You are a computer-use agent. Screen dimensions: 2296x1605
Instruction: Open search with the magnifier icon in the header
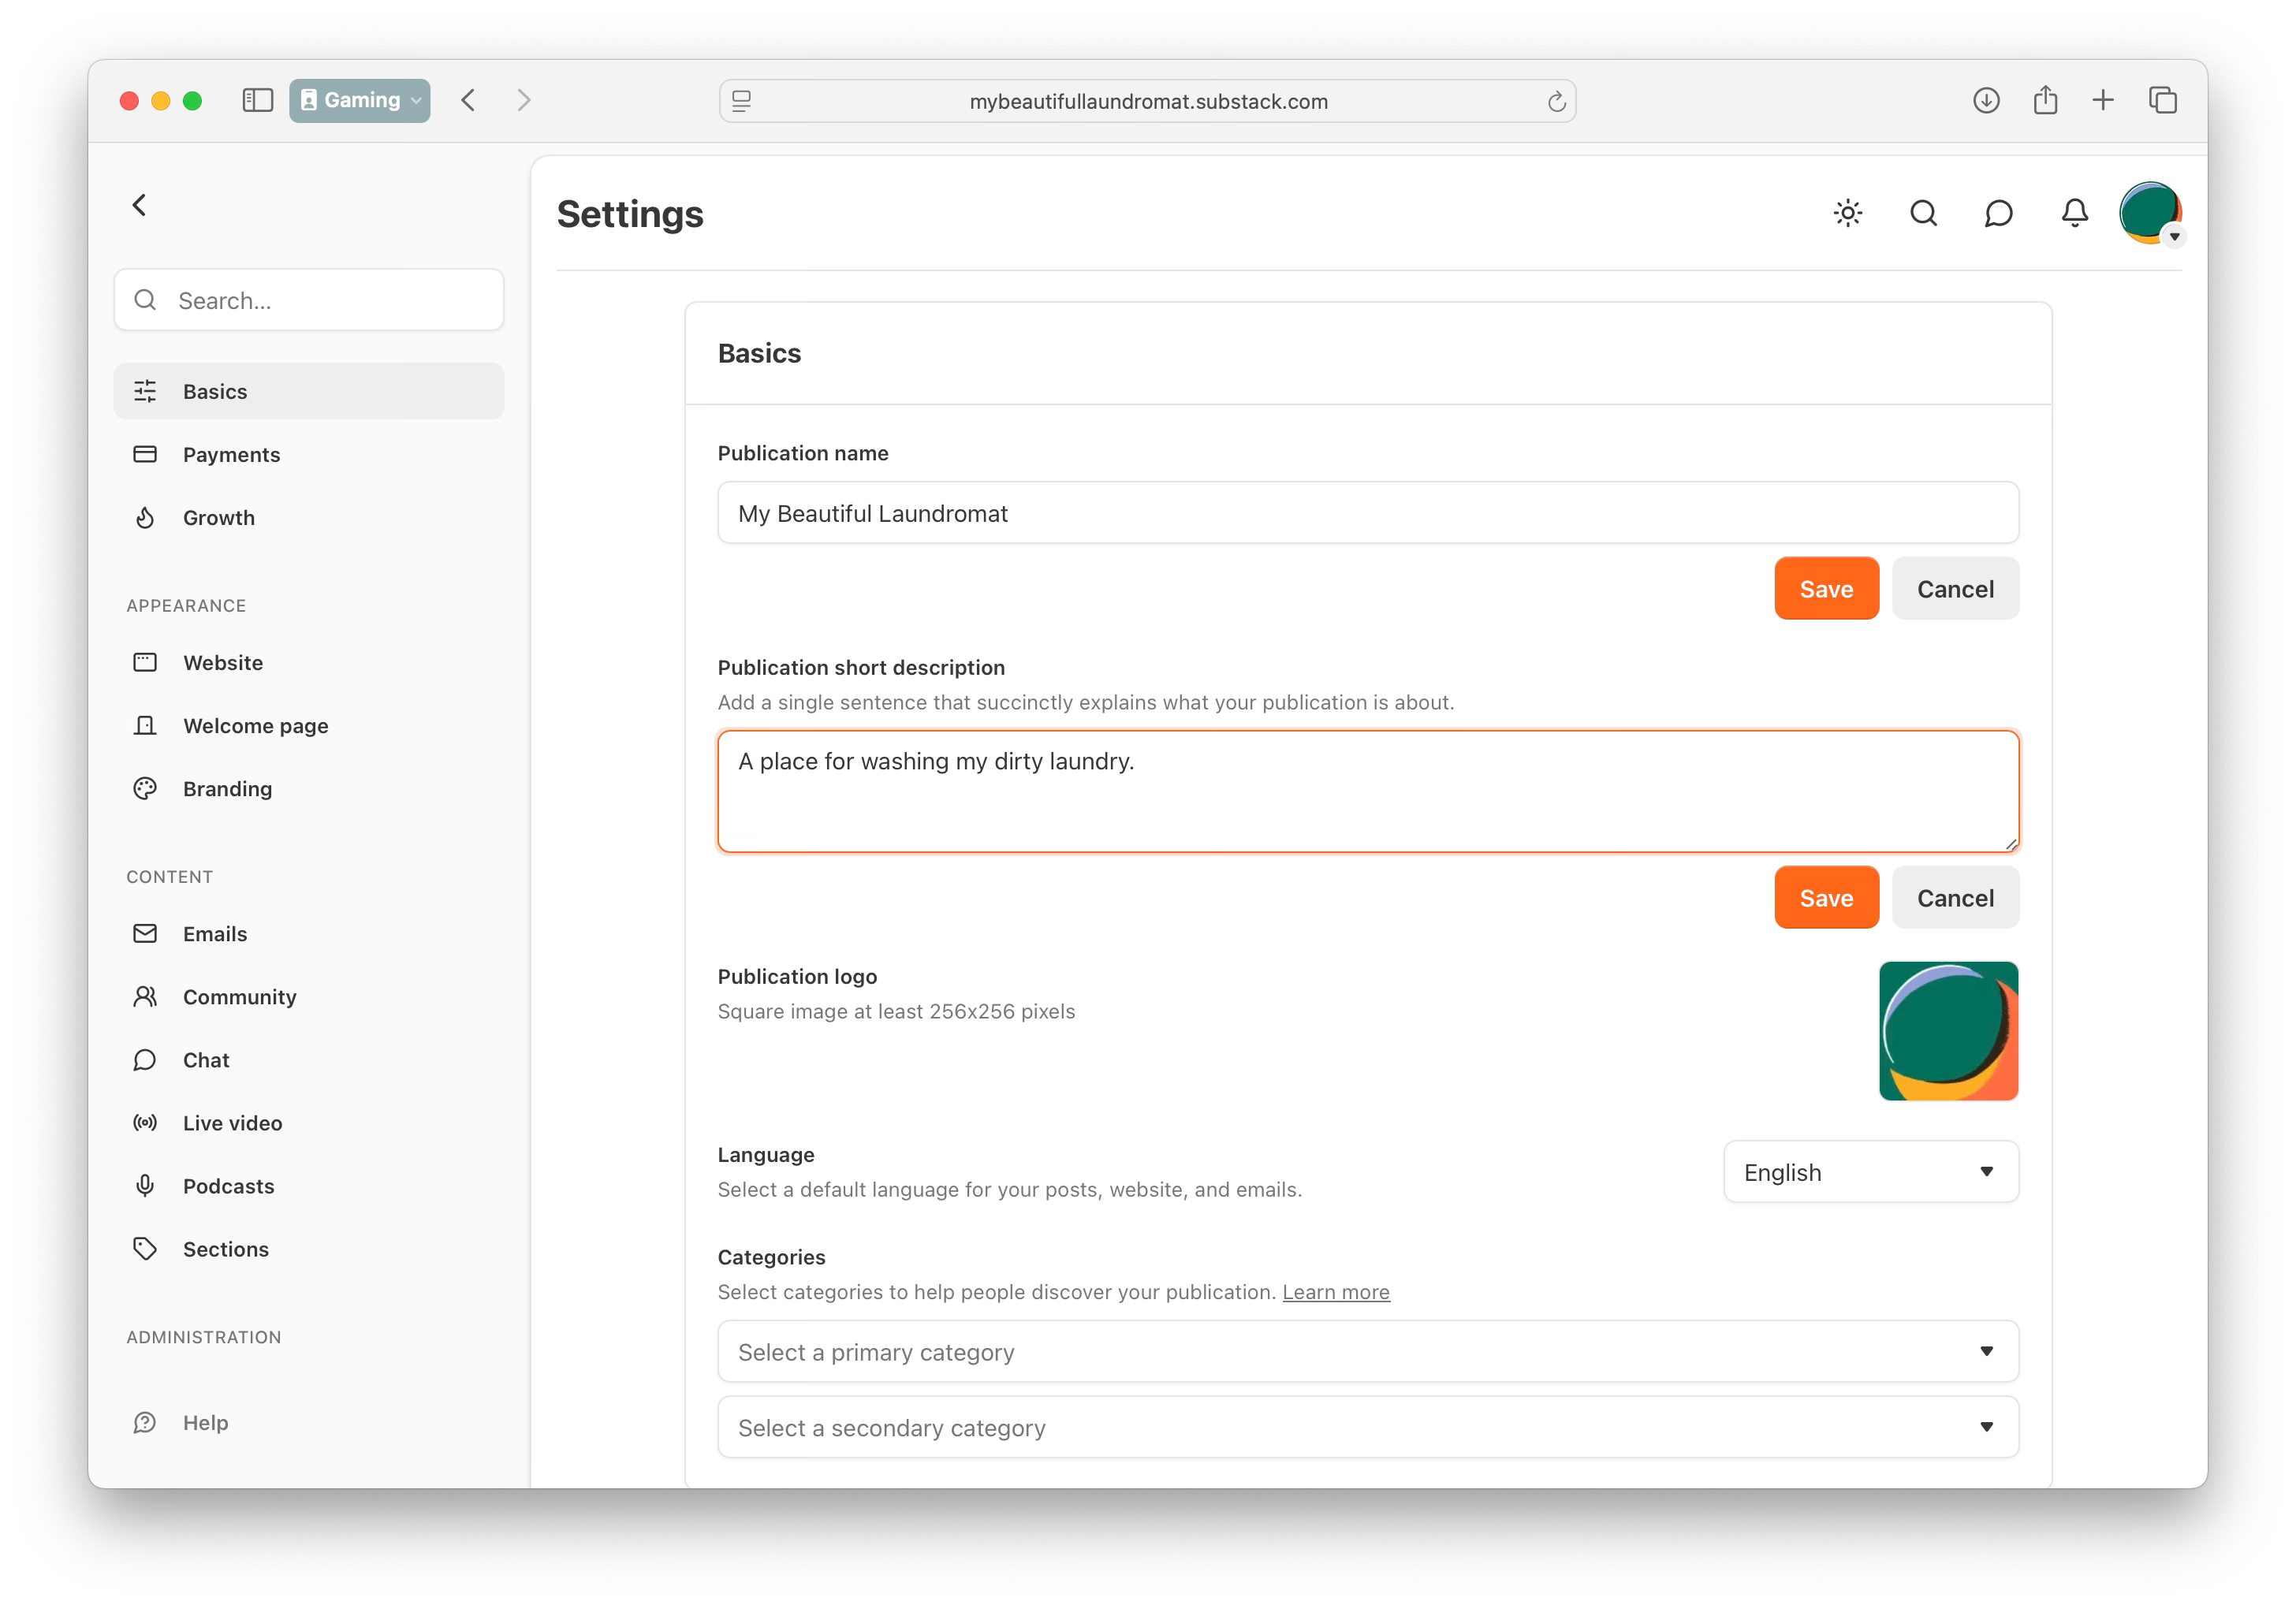click(x=1923, y=213)
